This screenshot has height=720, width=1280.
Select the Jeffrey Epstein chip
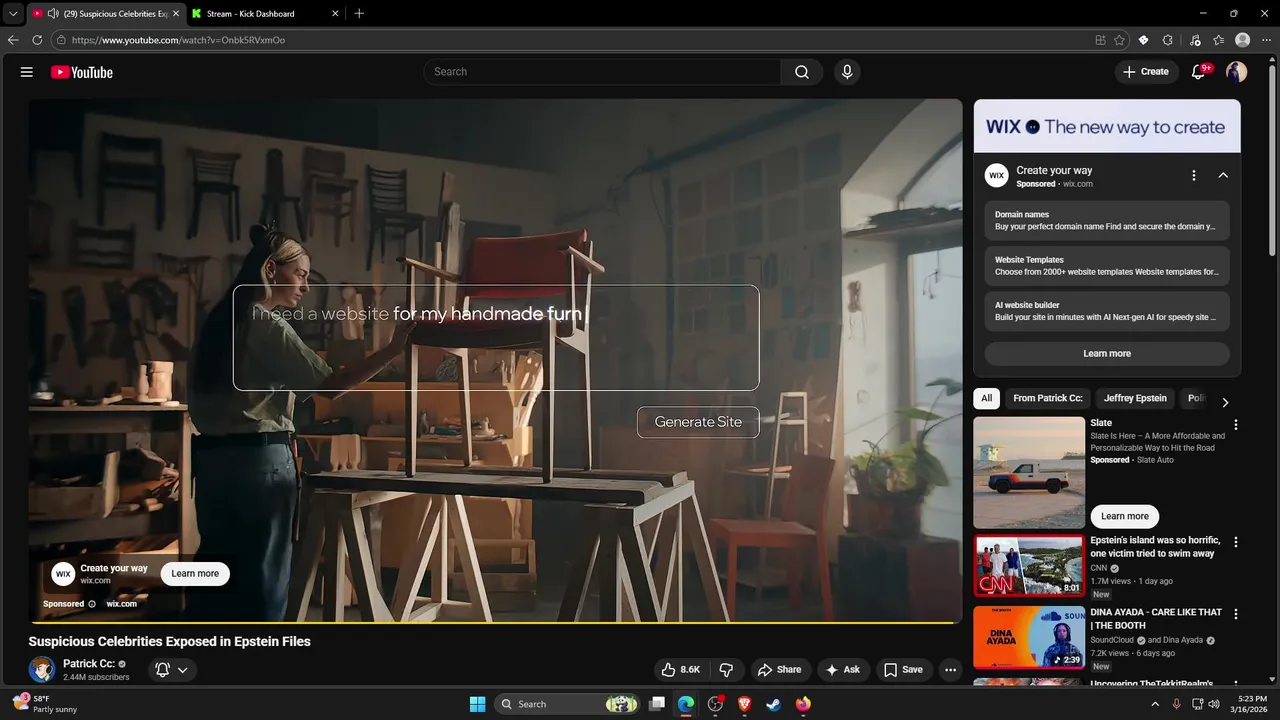[x=1135, y=398]
